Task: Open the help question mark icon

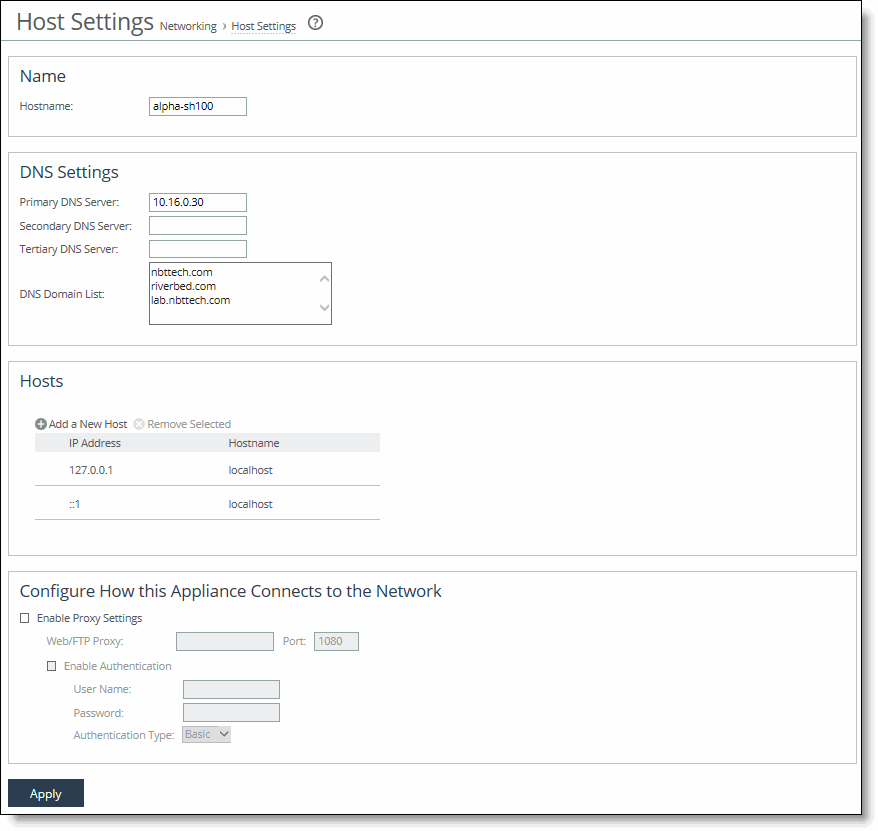Action: (x=315, y=22)
